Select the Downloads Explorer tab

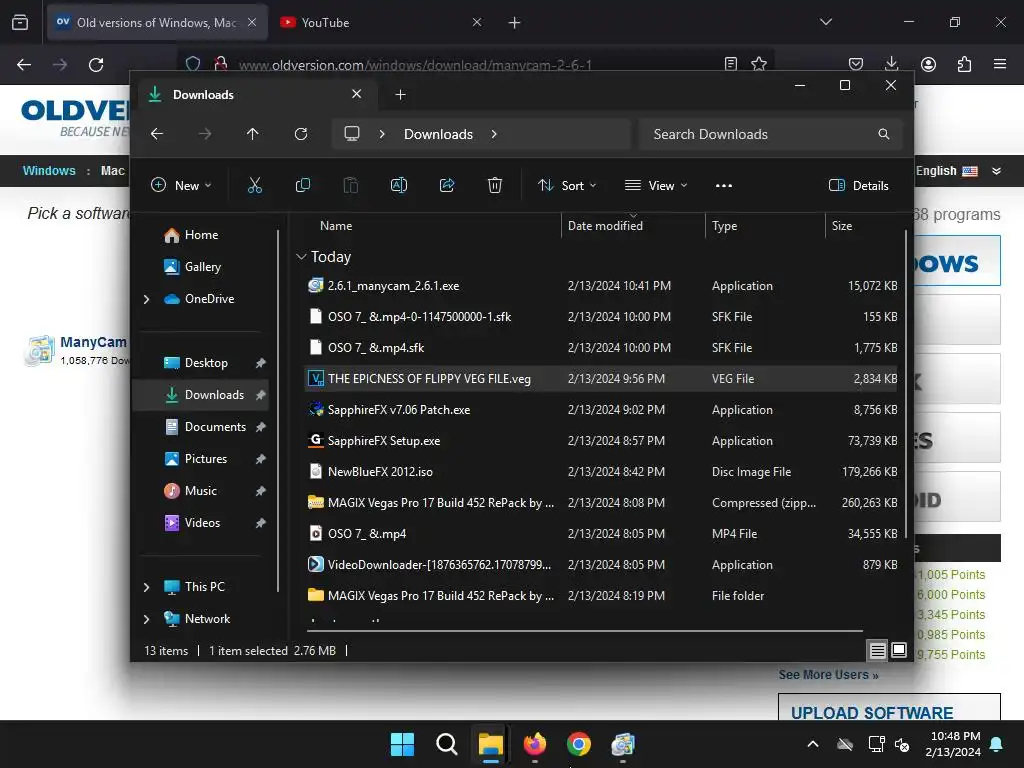[x=255, y=95]
